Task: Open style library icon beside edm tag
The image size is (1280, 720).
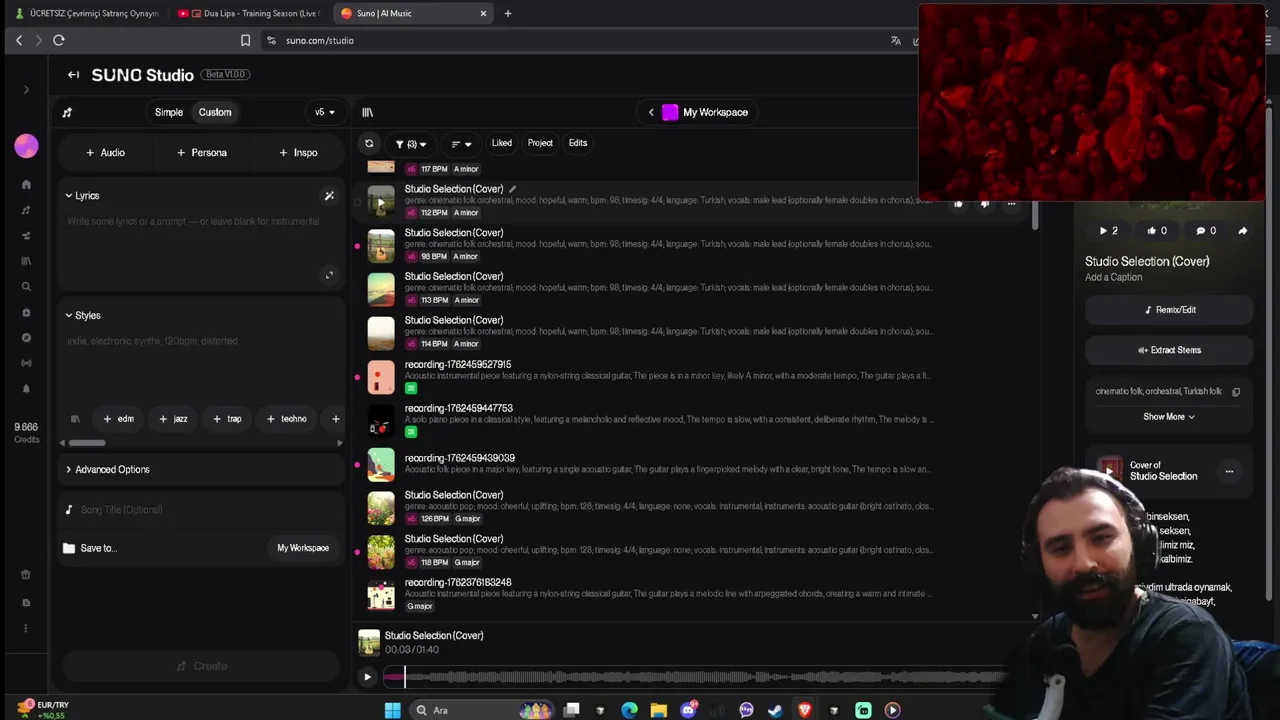Action: (x=75, y=419)
